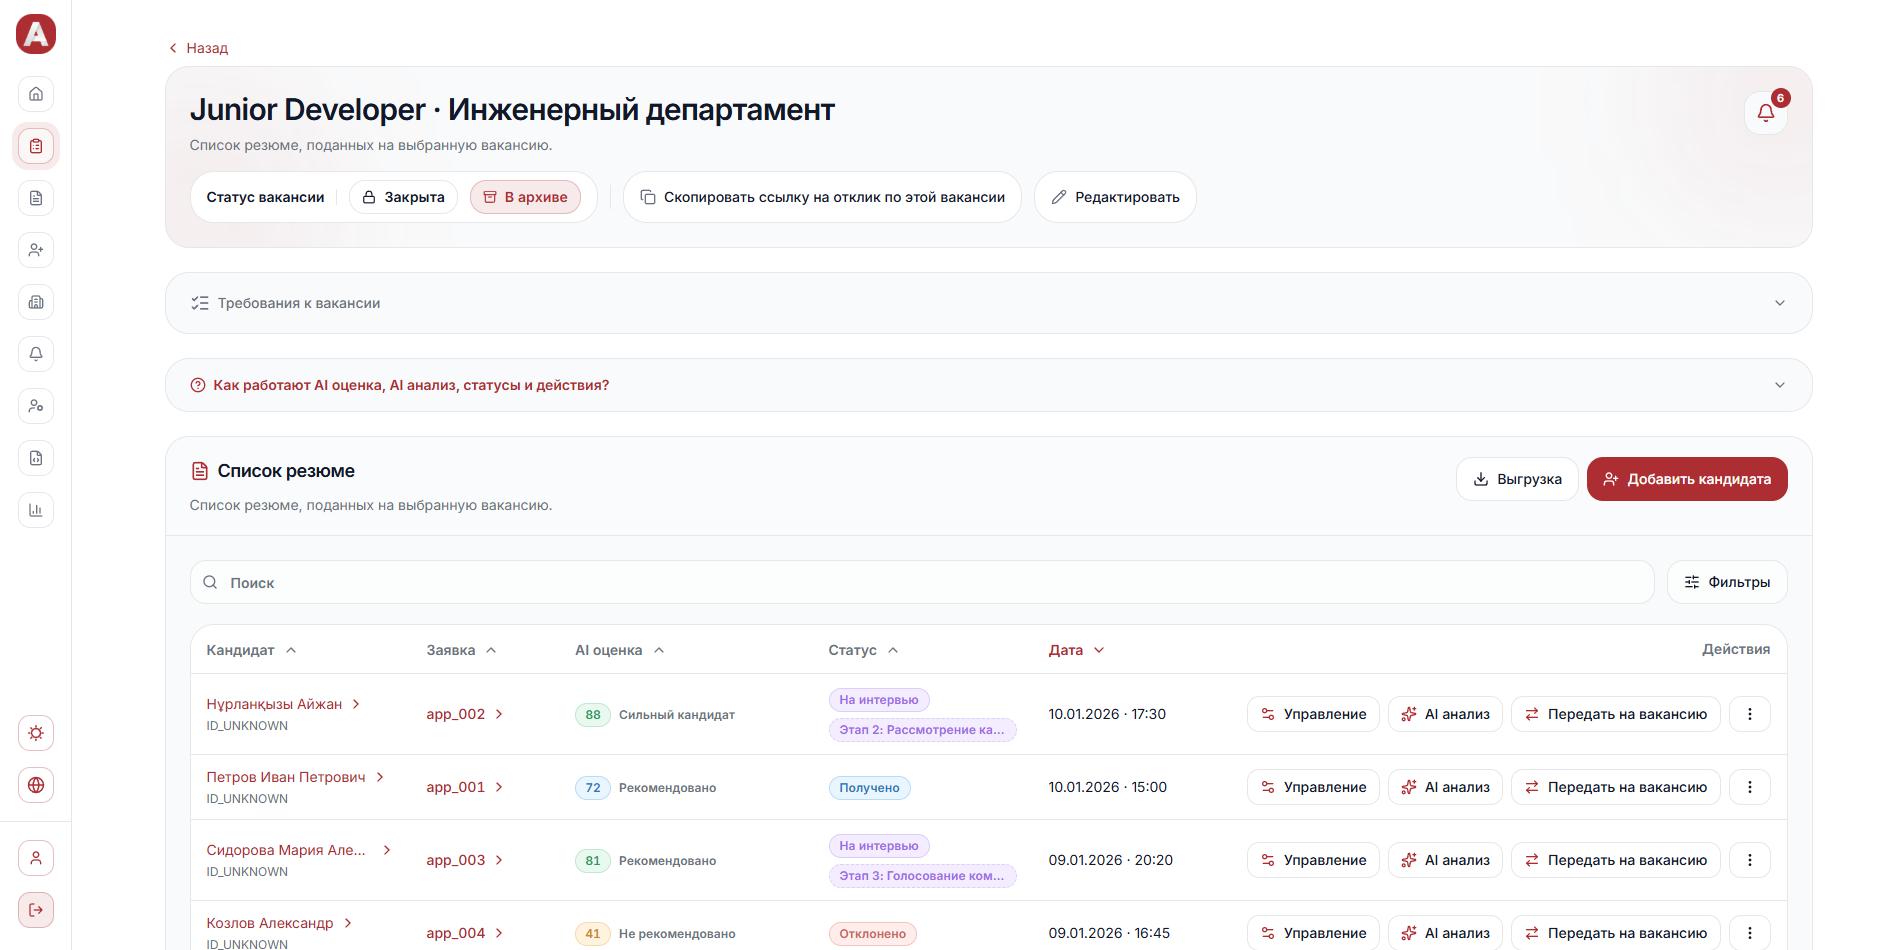
Task: Sort the table by Кандидат column
Action: coord(251,650)
